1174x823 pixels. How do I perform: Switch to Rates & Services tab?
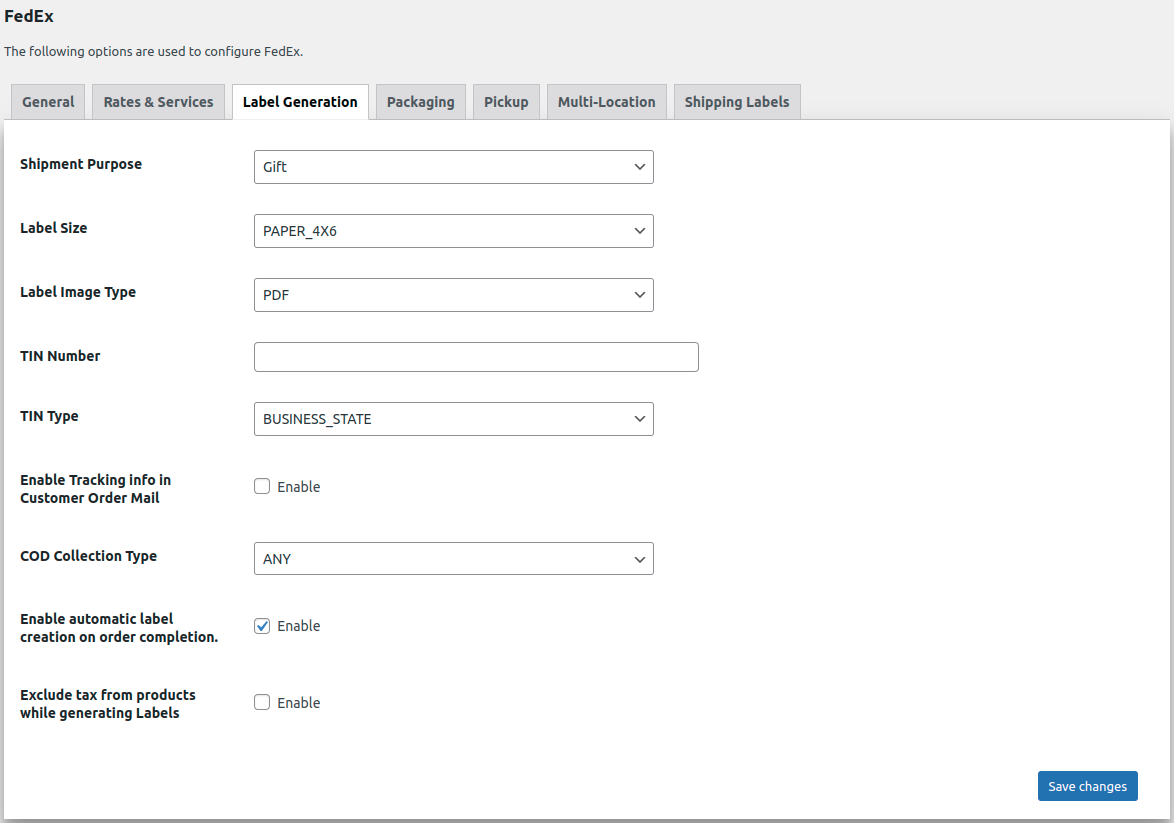tap(158, 102)
